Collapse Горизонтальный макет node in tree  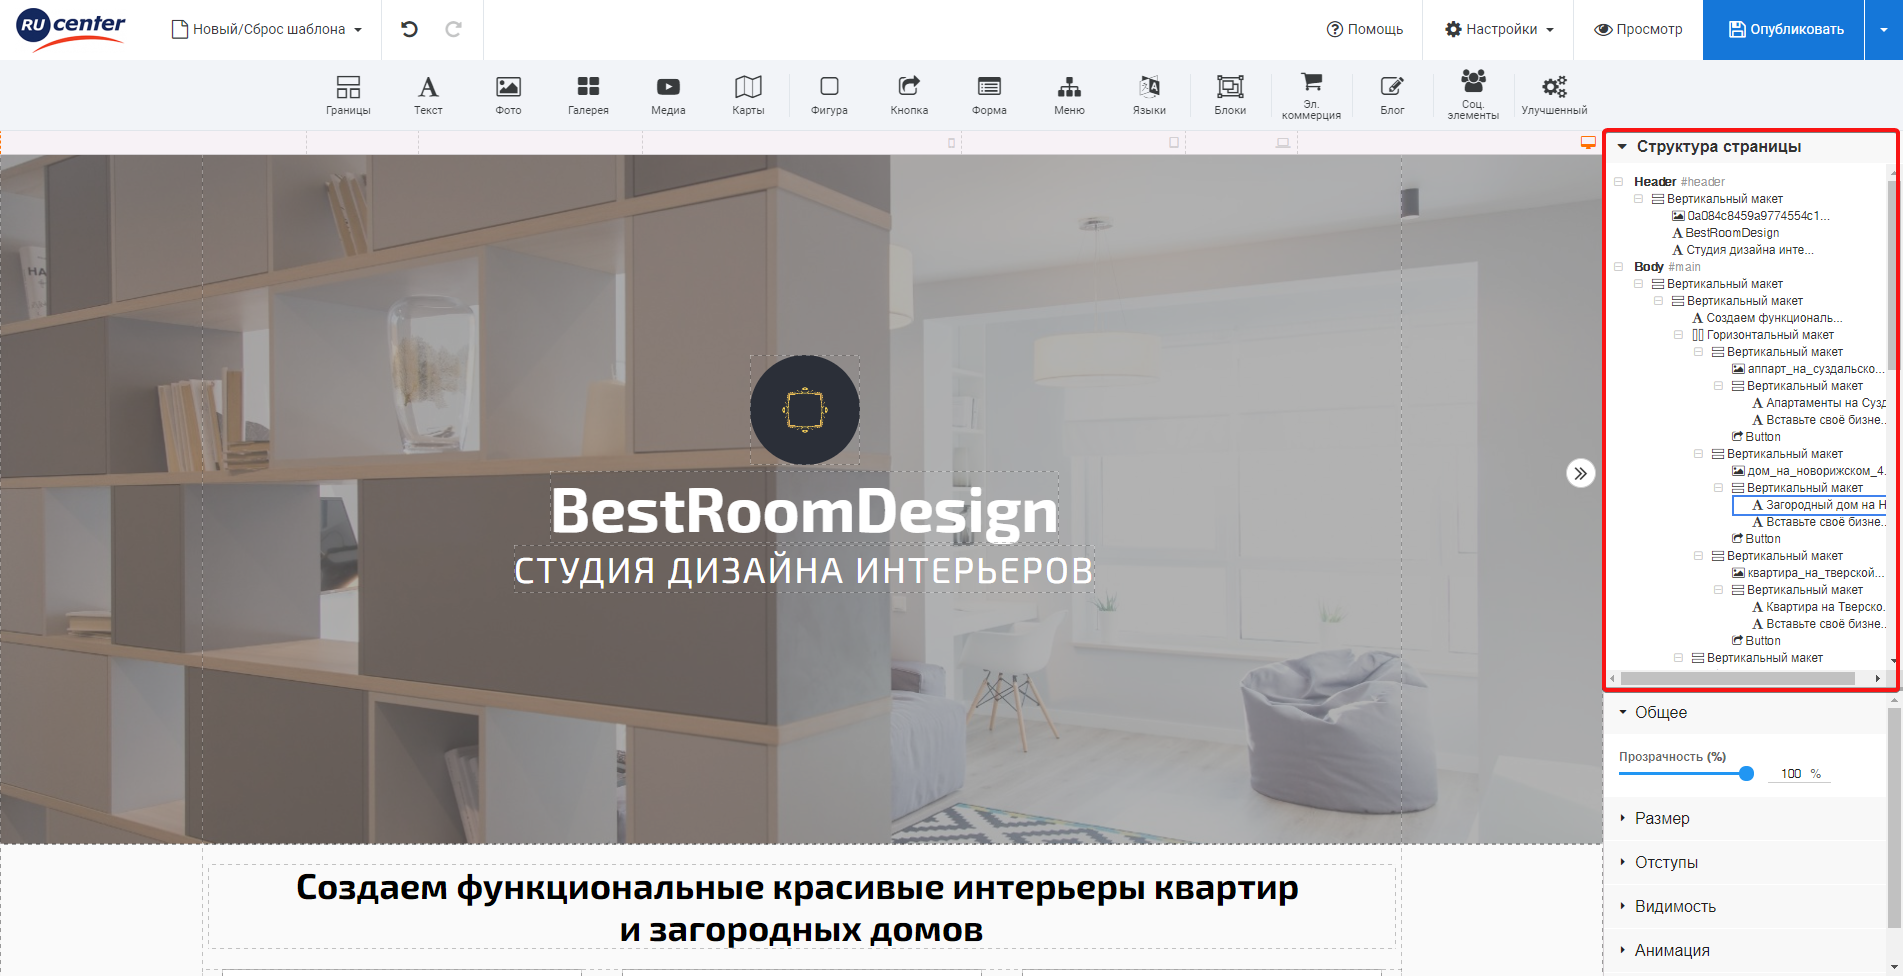[1678, 334]
